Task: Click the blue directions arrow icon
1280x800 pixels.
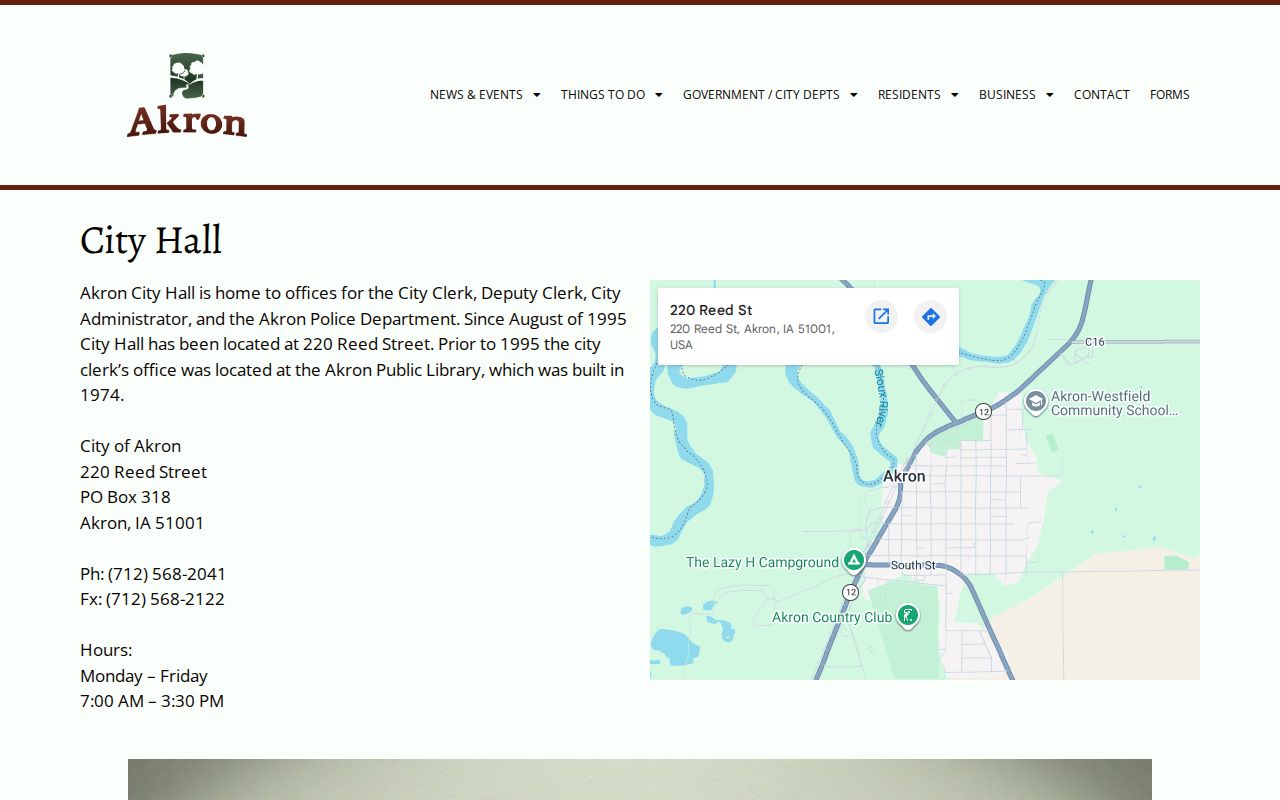Action: [930, 317]
